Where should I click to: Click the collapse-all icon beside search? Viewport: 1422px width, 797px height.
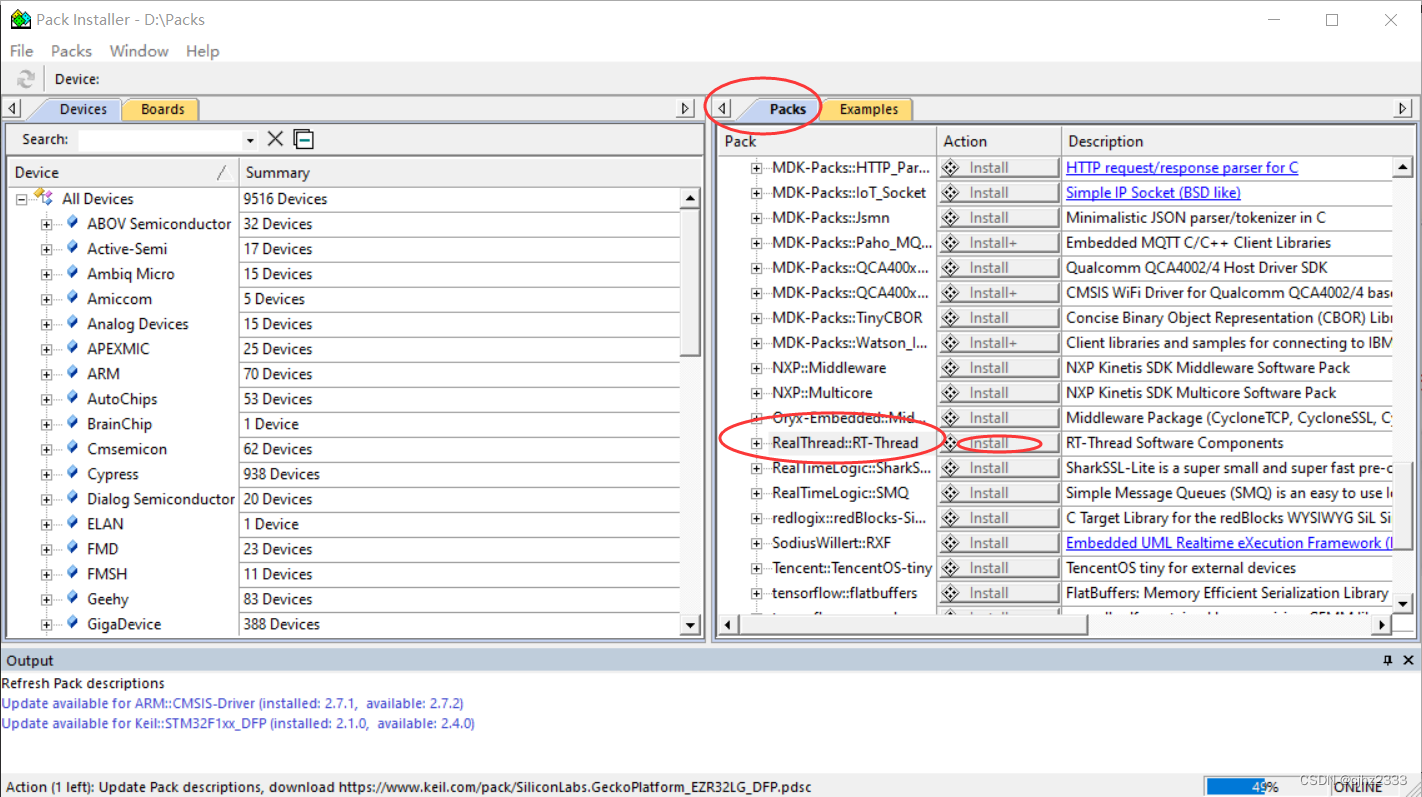click(x=303, y=139)
